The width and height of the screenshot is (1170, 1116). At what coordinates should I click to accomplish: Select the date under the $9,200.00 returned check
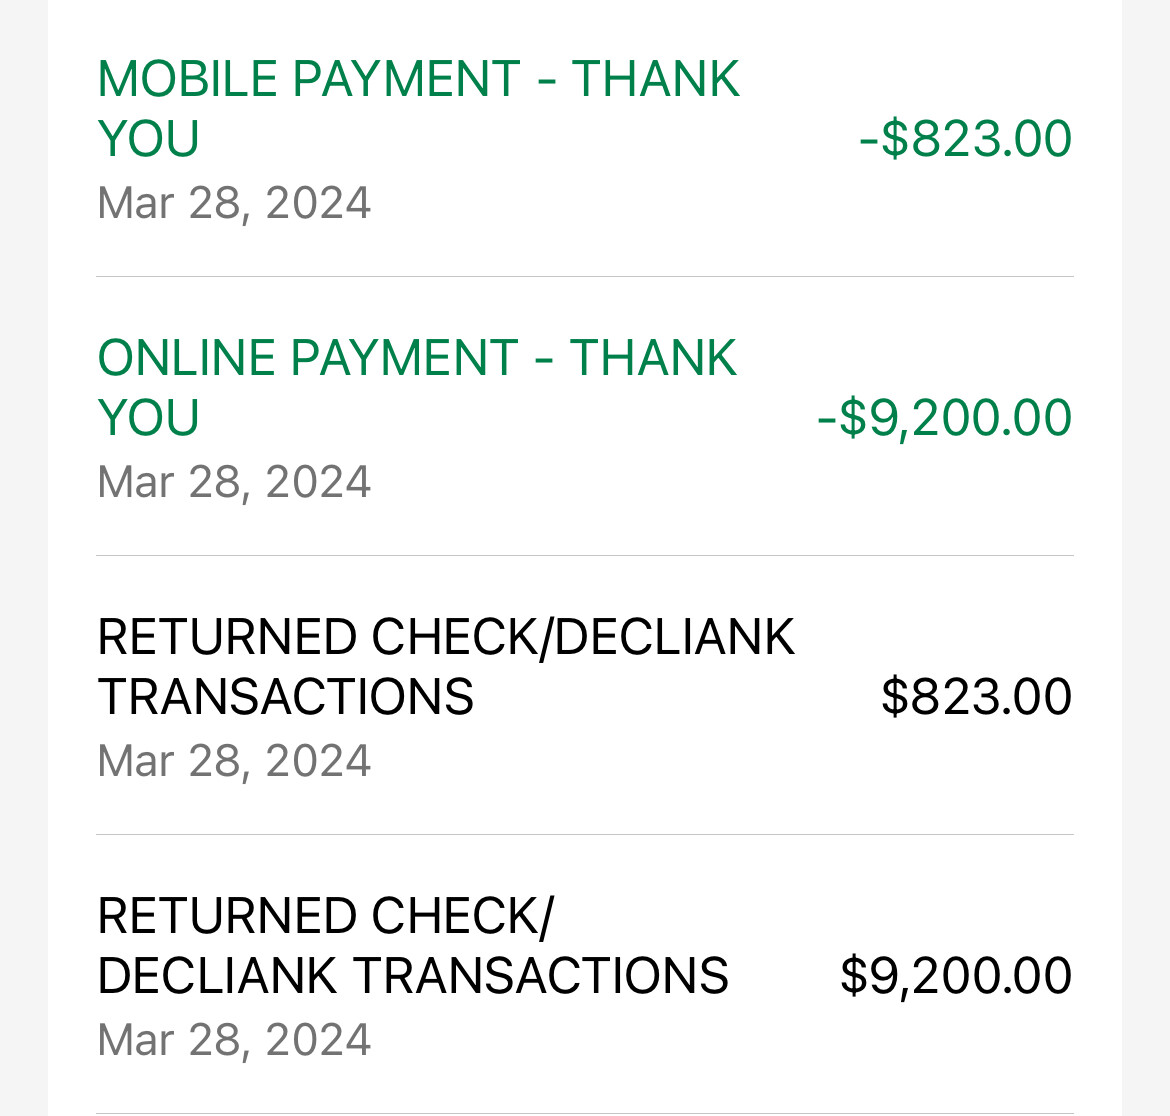234,1040
